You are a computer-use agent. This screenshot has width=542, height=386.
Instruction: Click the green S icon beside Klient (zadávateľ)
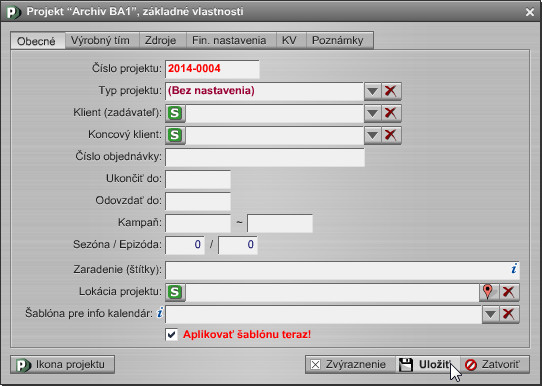click(175, 113)
